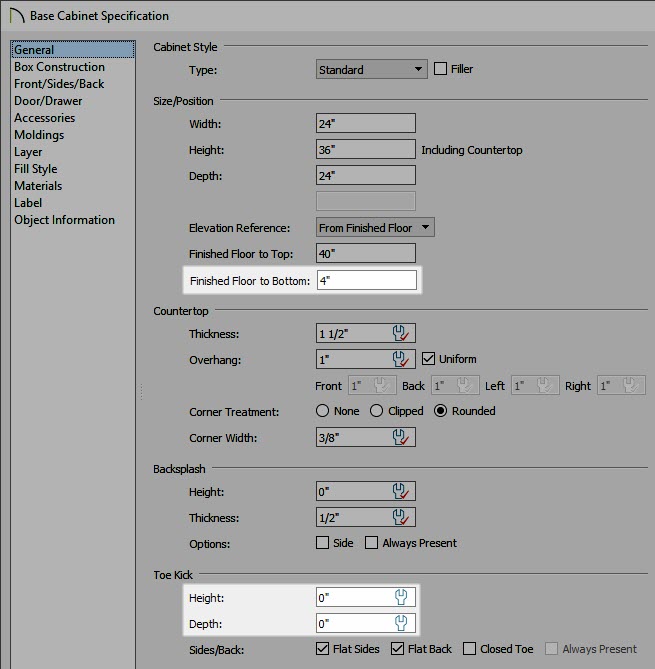This screenshot has height=669, width=655.
Task: Click the Corner Width value field
Action: tap(366, 437)
